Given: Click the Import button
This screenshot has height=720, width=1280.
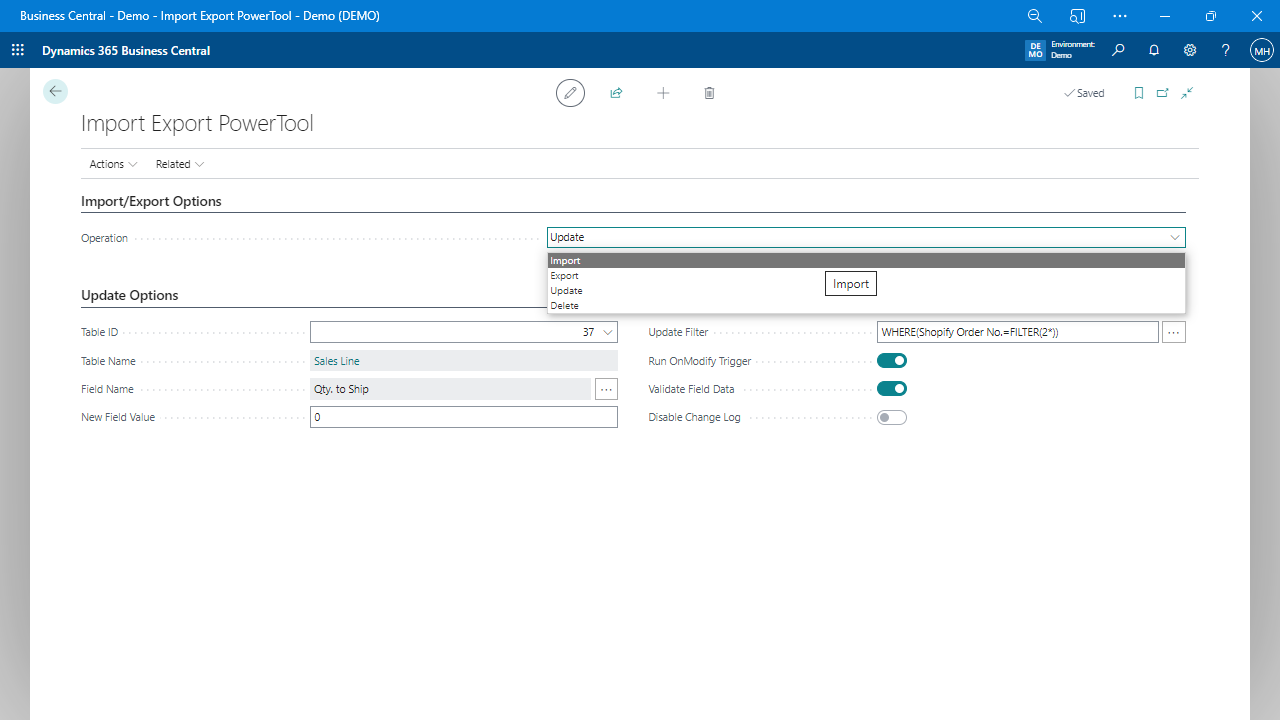Looking at the screenshot, I should pyautogui.click(x=850, y=283).
